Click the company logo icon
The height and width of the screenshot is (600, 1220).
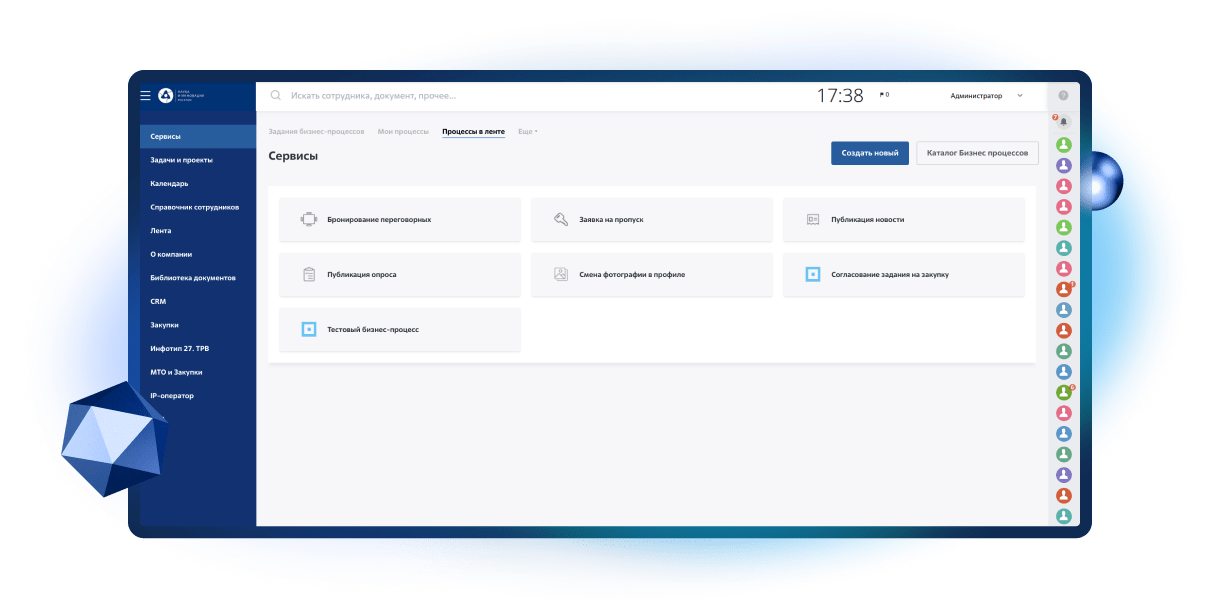tap(165, 96)
